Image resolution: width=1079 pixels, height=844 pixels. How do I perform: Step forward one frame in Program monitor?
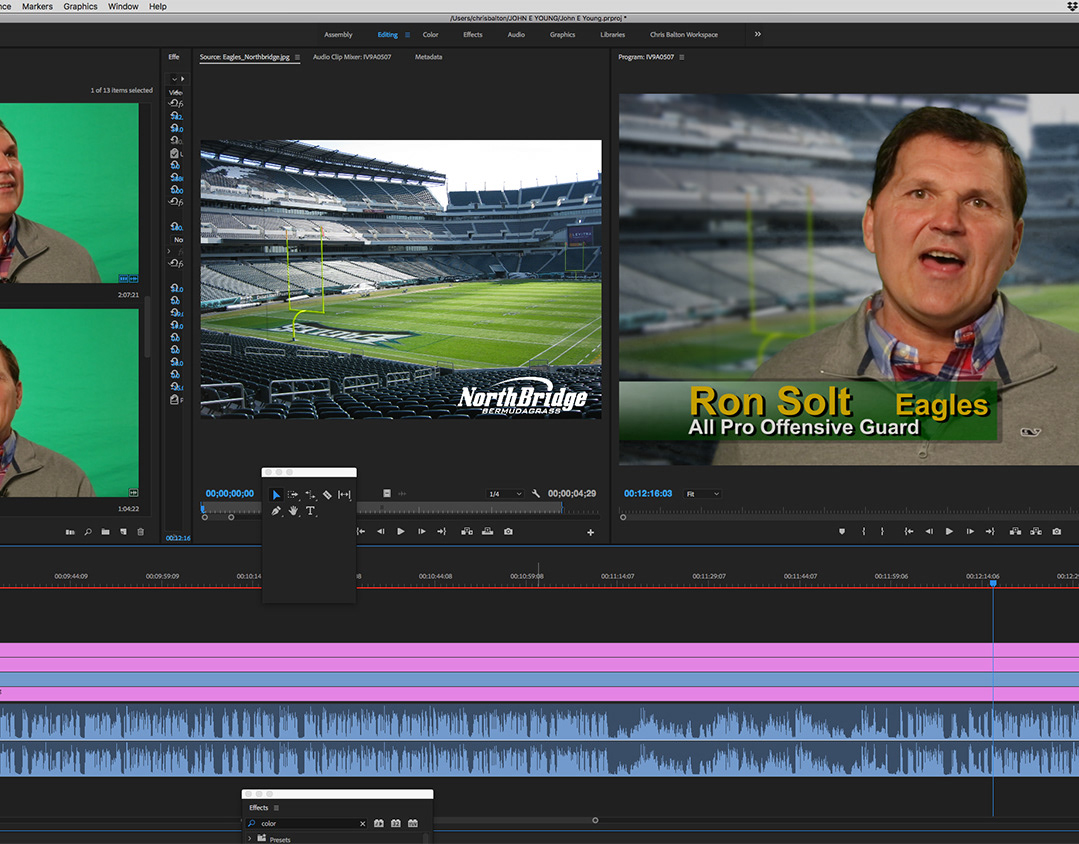pos(970,531)
